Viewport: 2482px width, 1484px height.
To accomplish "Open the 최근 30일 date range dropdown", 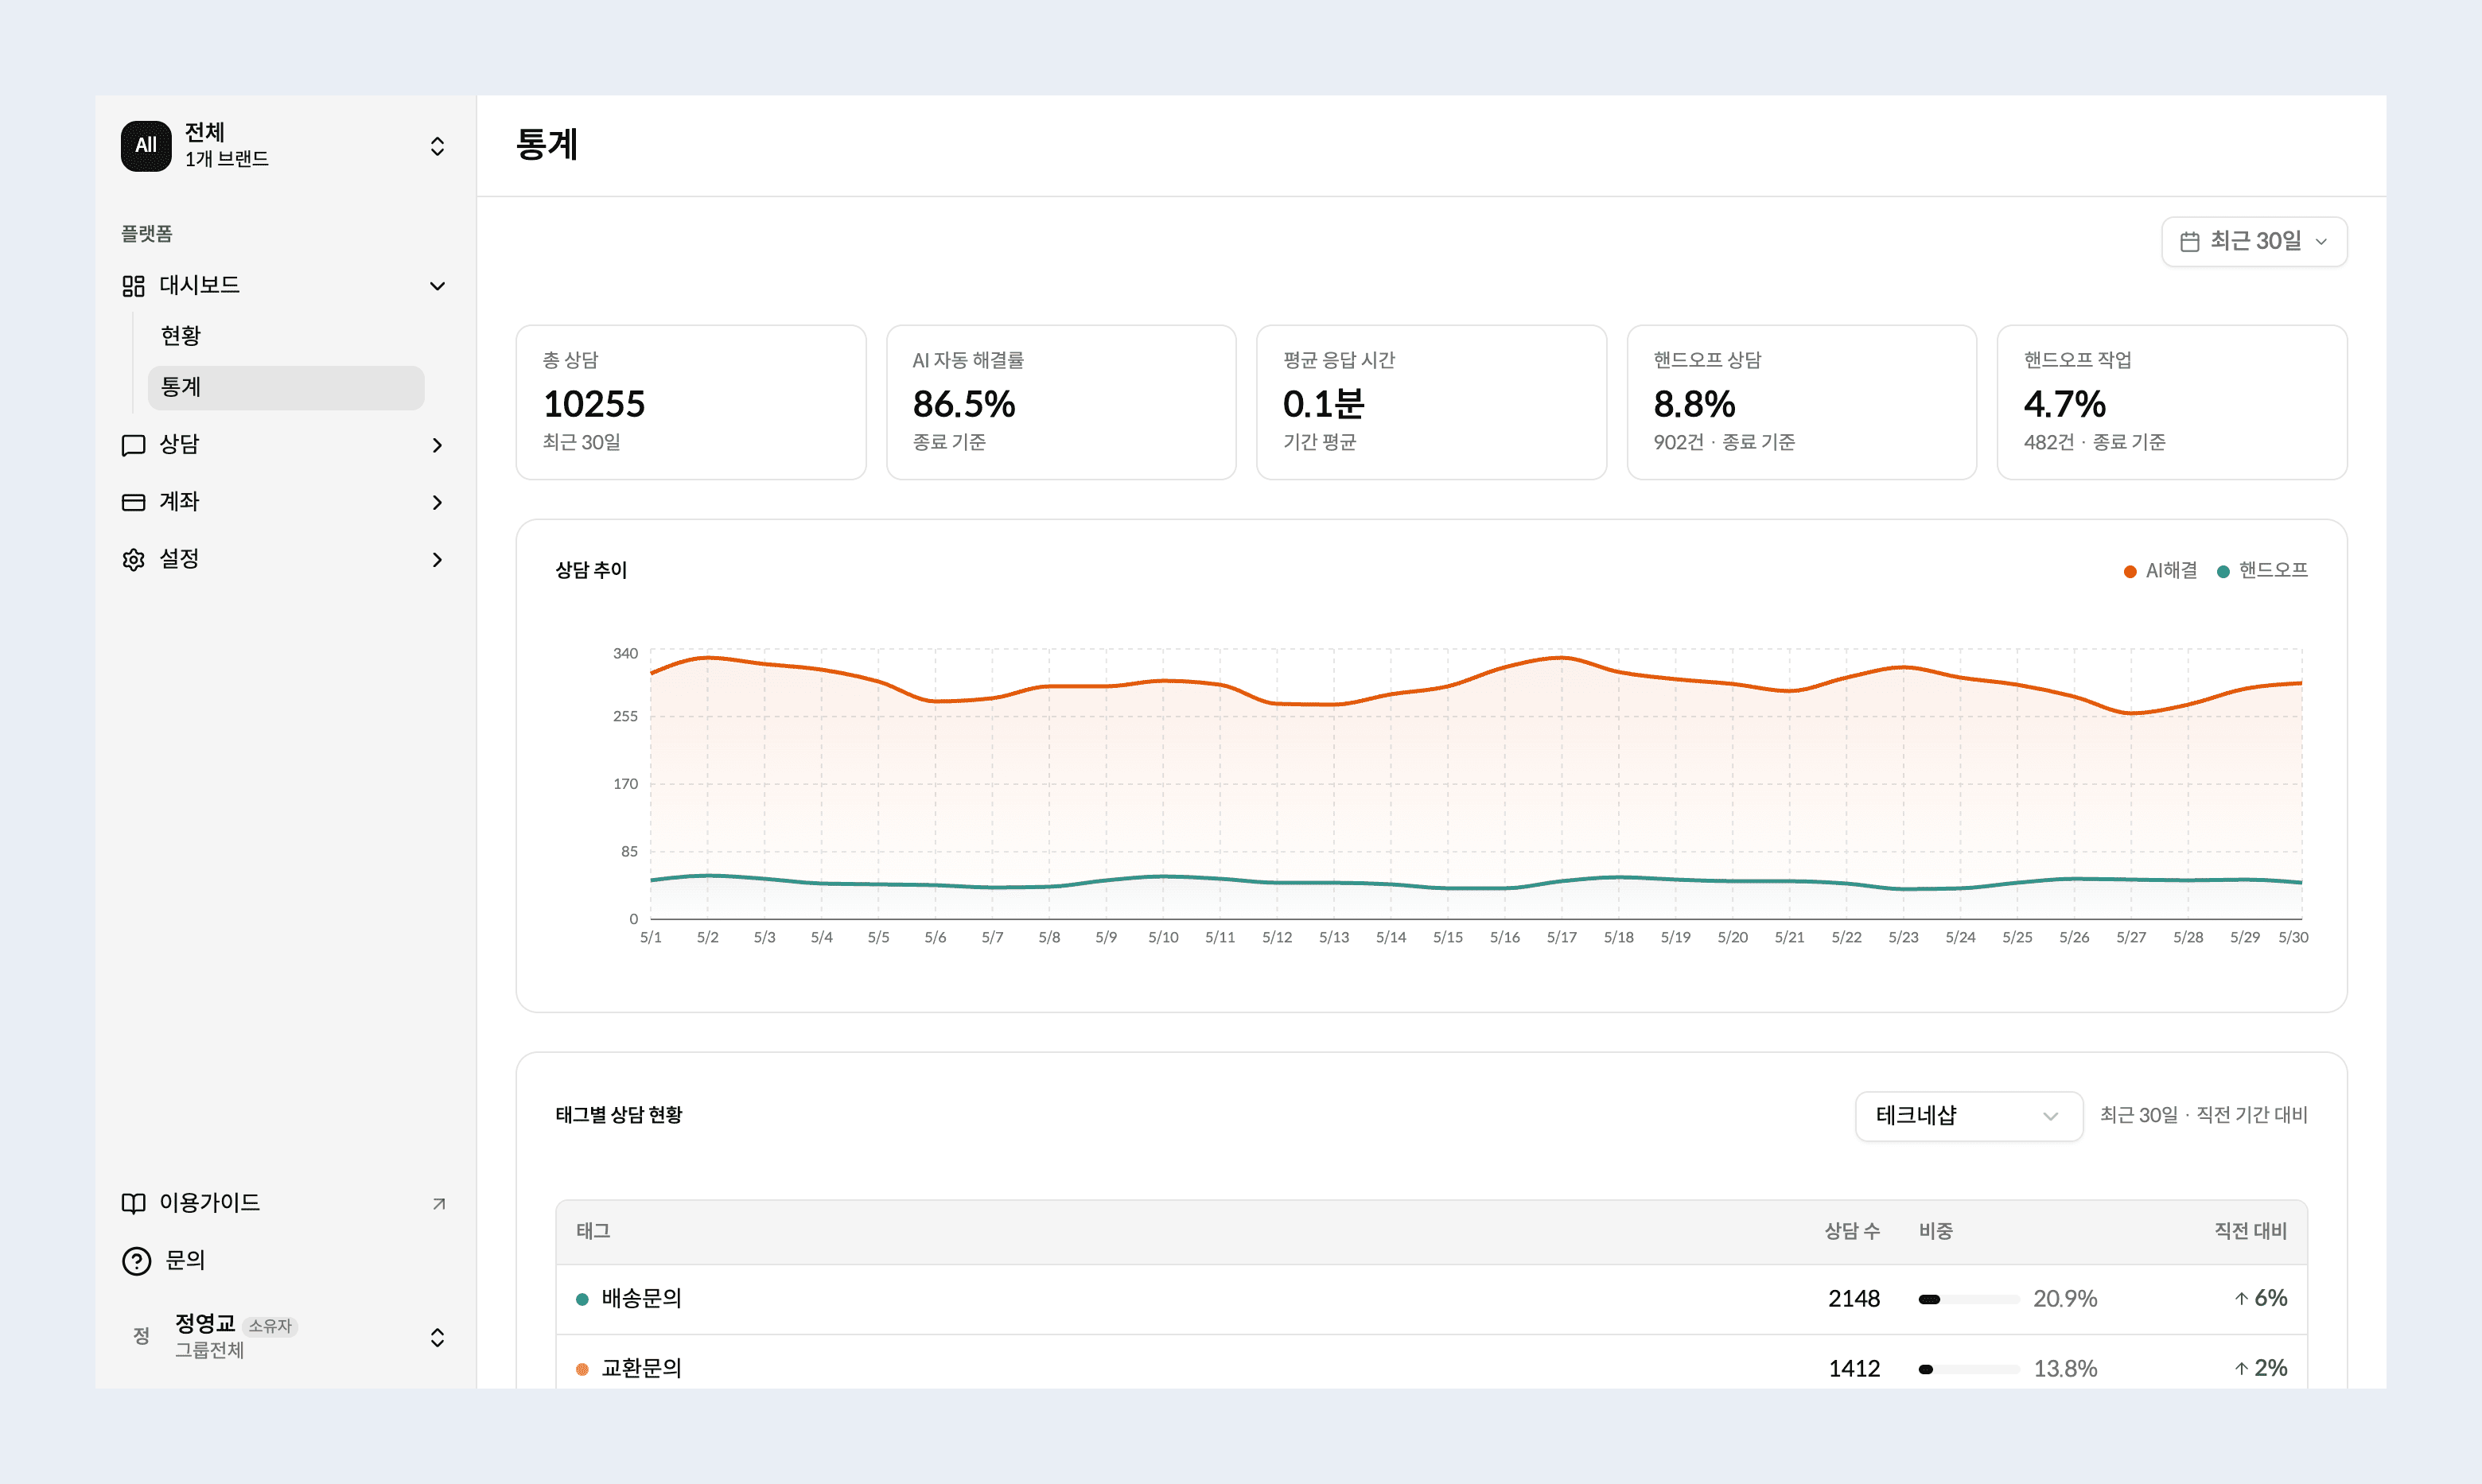I will coord(2254,242).
